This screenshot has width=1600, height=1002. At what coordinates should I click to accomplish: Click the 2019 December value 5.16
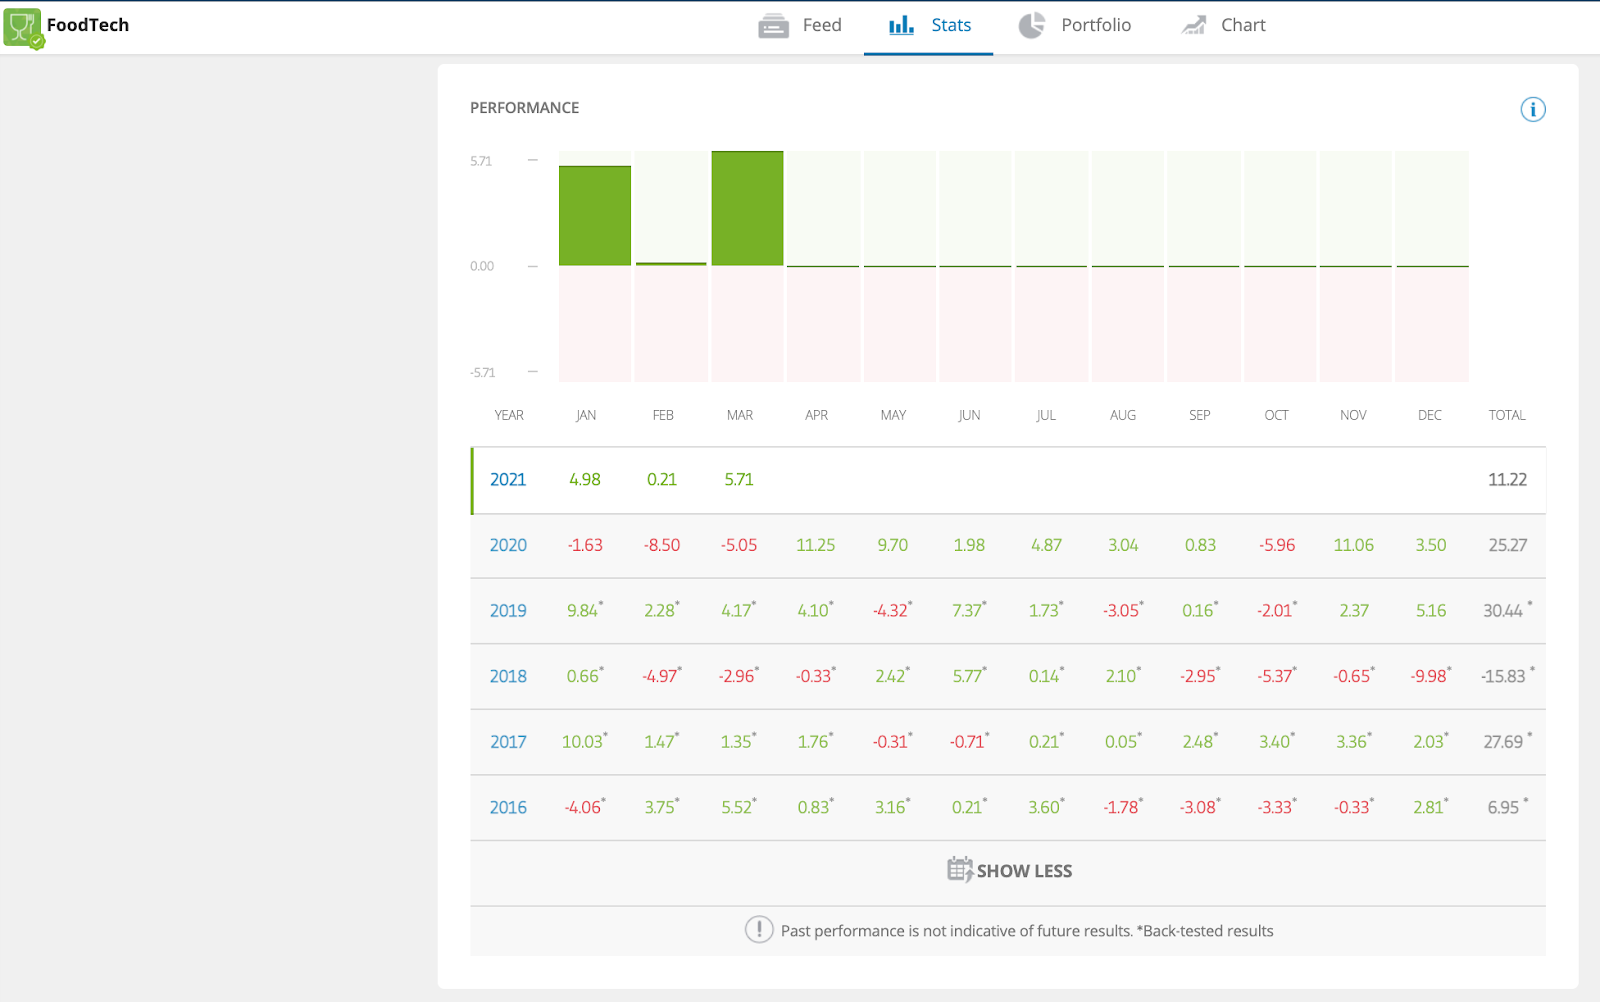coord(1431,611)
